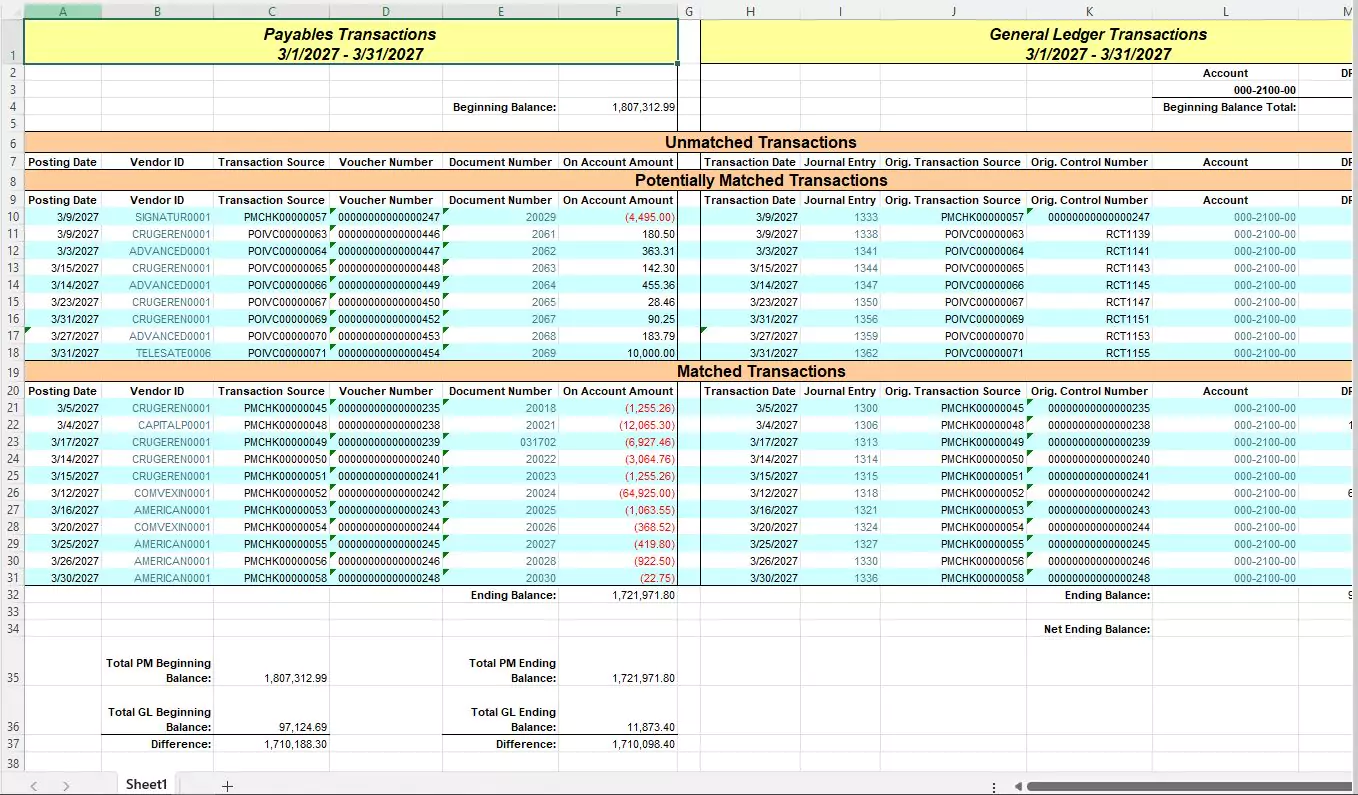Select column F header
The width and height of the screenshot is (1358, 795).
(x=618, y=10)
